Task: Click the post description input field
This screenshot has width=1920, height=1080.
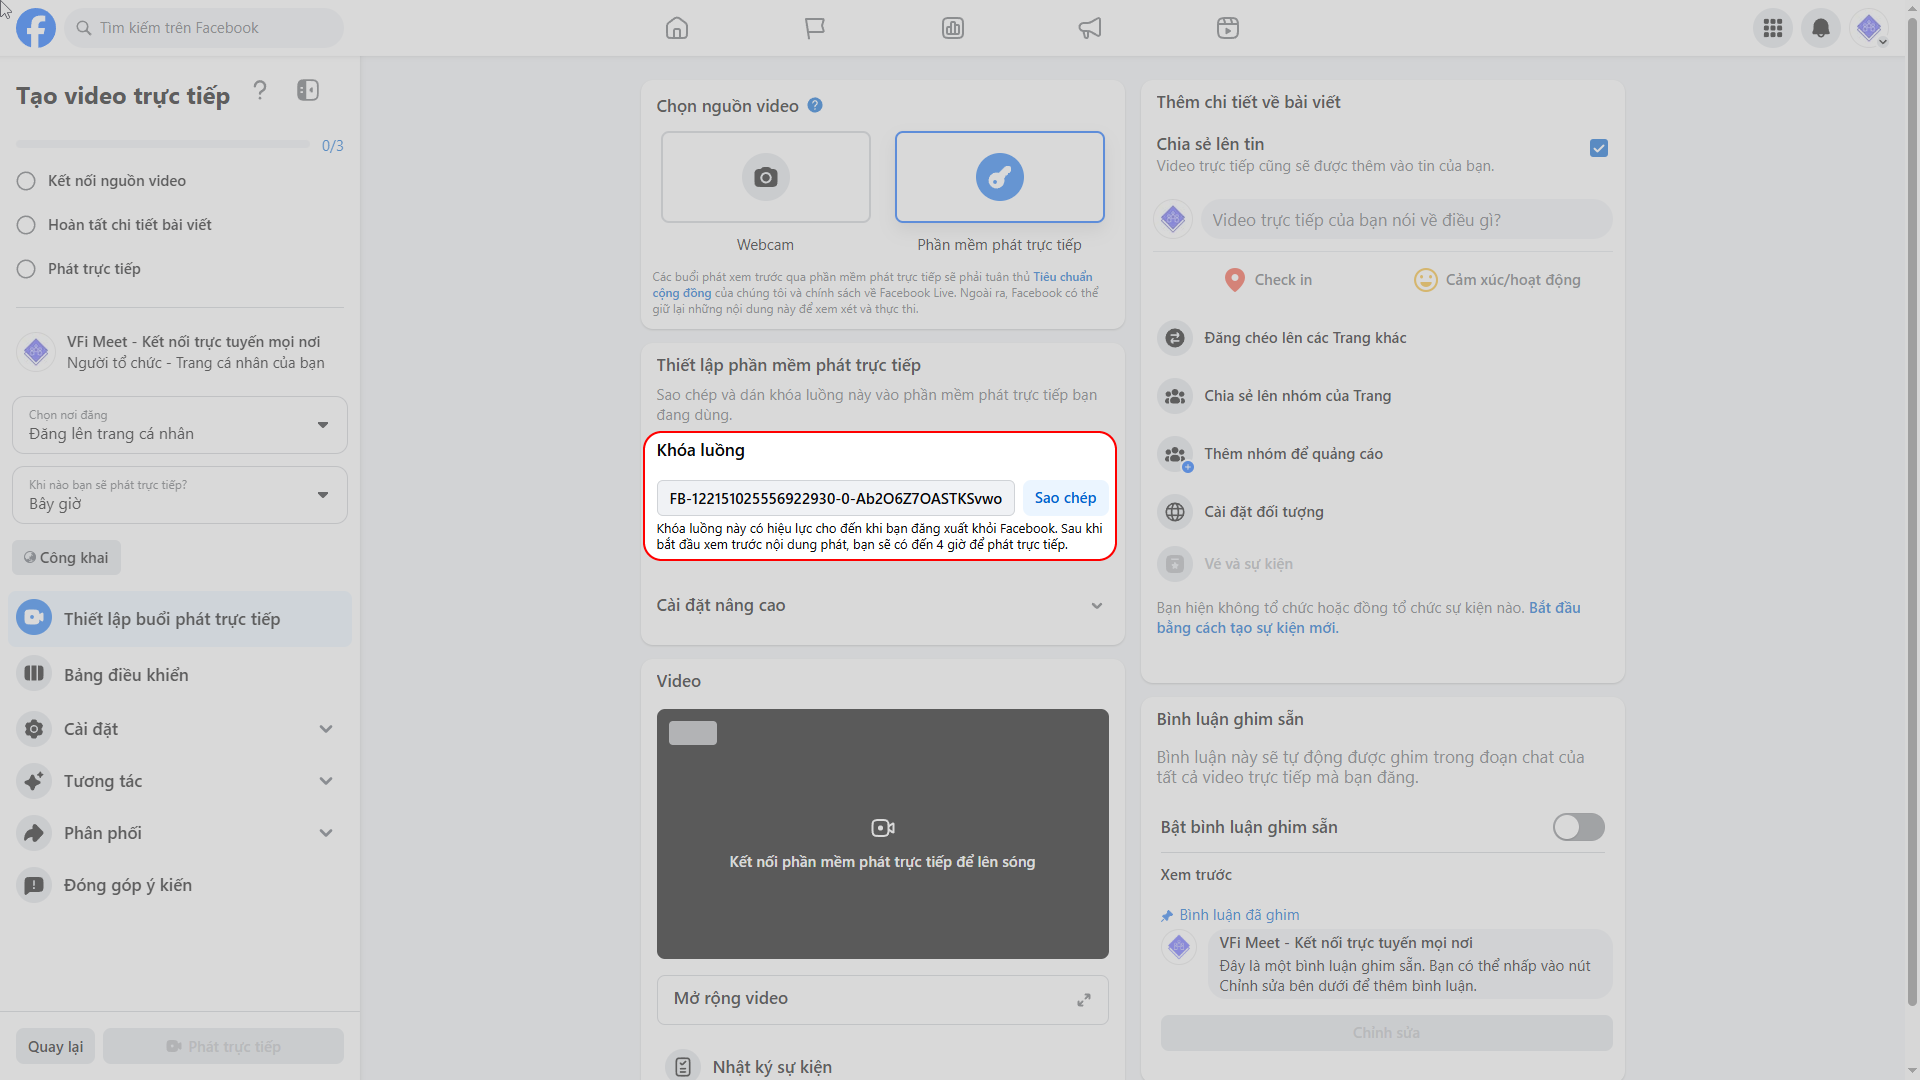Action: pos(1405,220)
